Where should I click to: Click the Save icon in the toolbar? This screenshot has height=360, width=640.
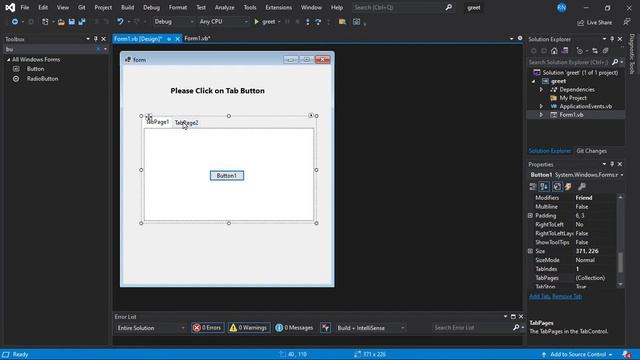point(71,22)
